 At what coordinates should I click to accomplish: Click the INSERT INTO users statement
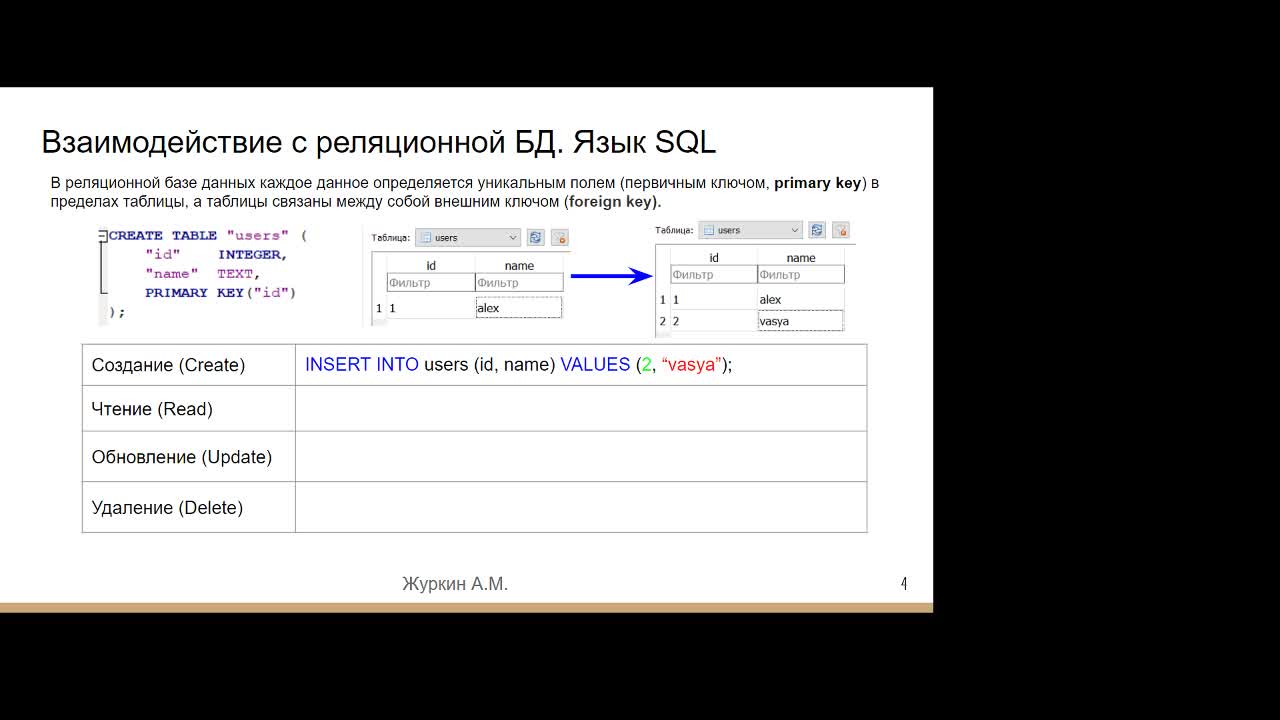click(519, 365)
